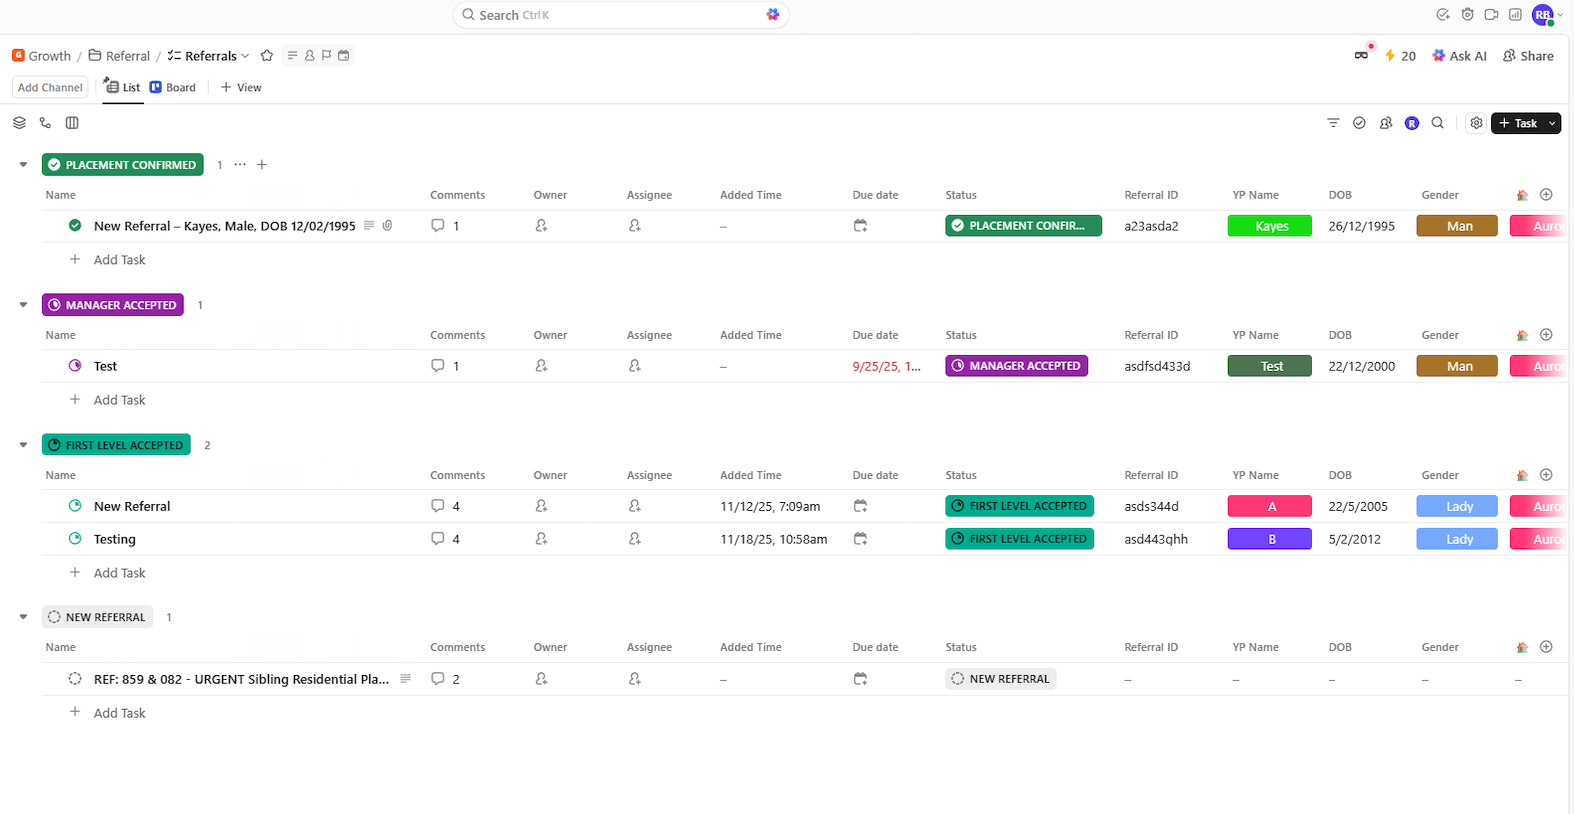Screen dimensions: 1574x814
Task: Open the dropdown arrow beside Task button
Action: pyautogui.click(x=1552, y=123)
